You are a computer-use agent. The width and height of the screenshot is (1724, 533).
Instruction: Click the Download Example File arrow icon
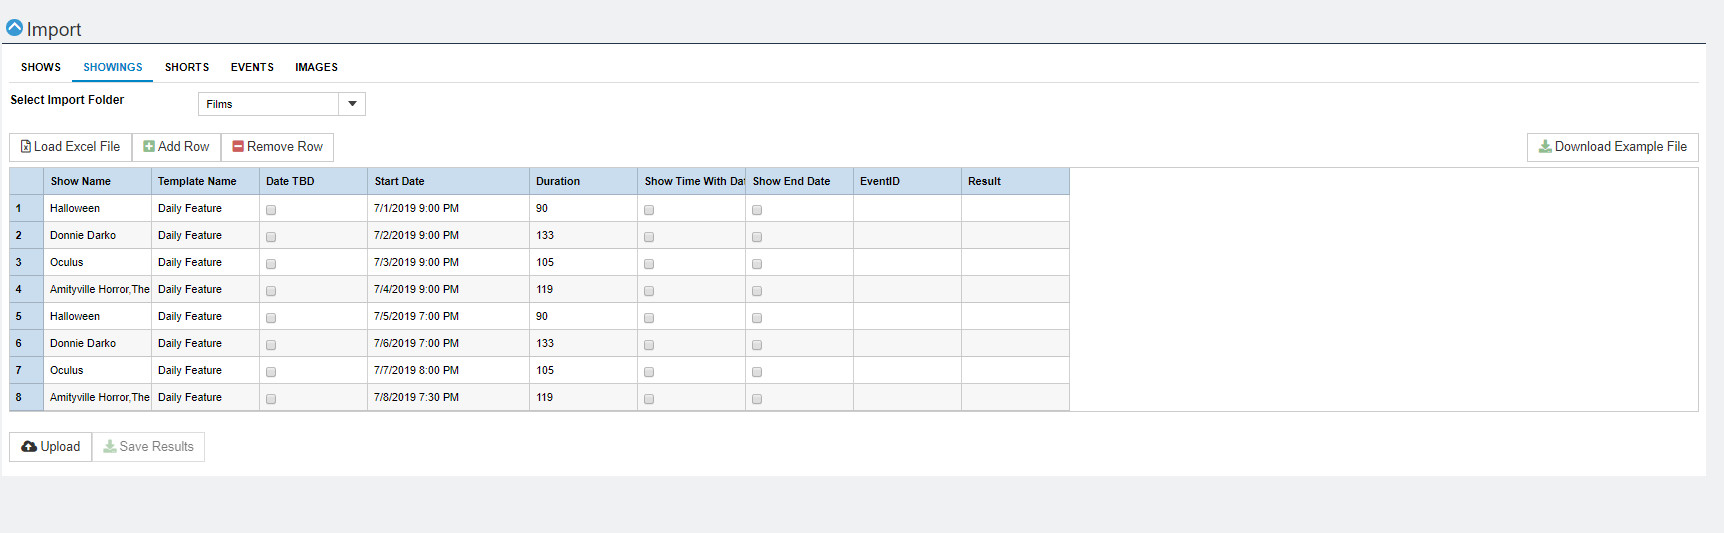pos(1545,146)
